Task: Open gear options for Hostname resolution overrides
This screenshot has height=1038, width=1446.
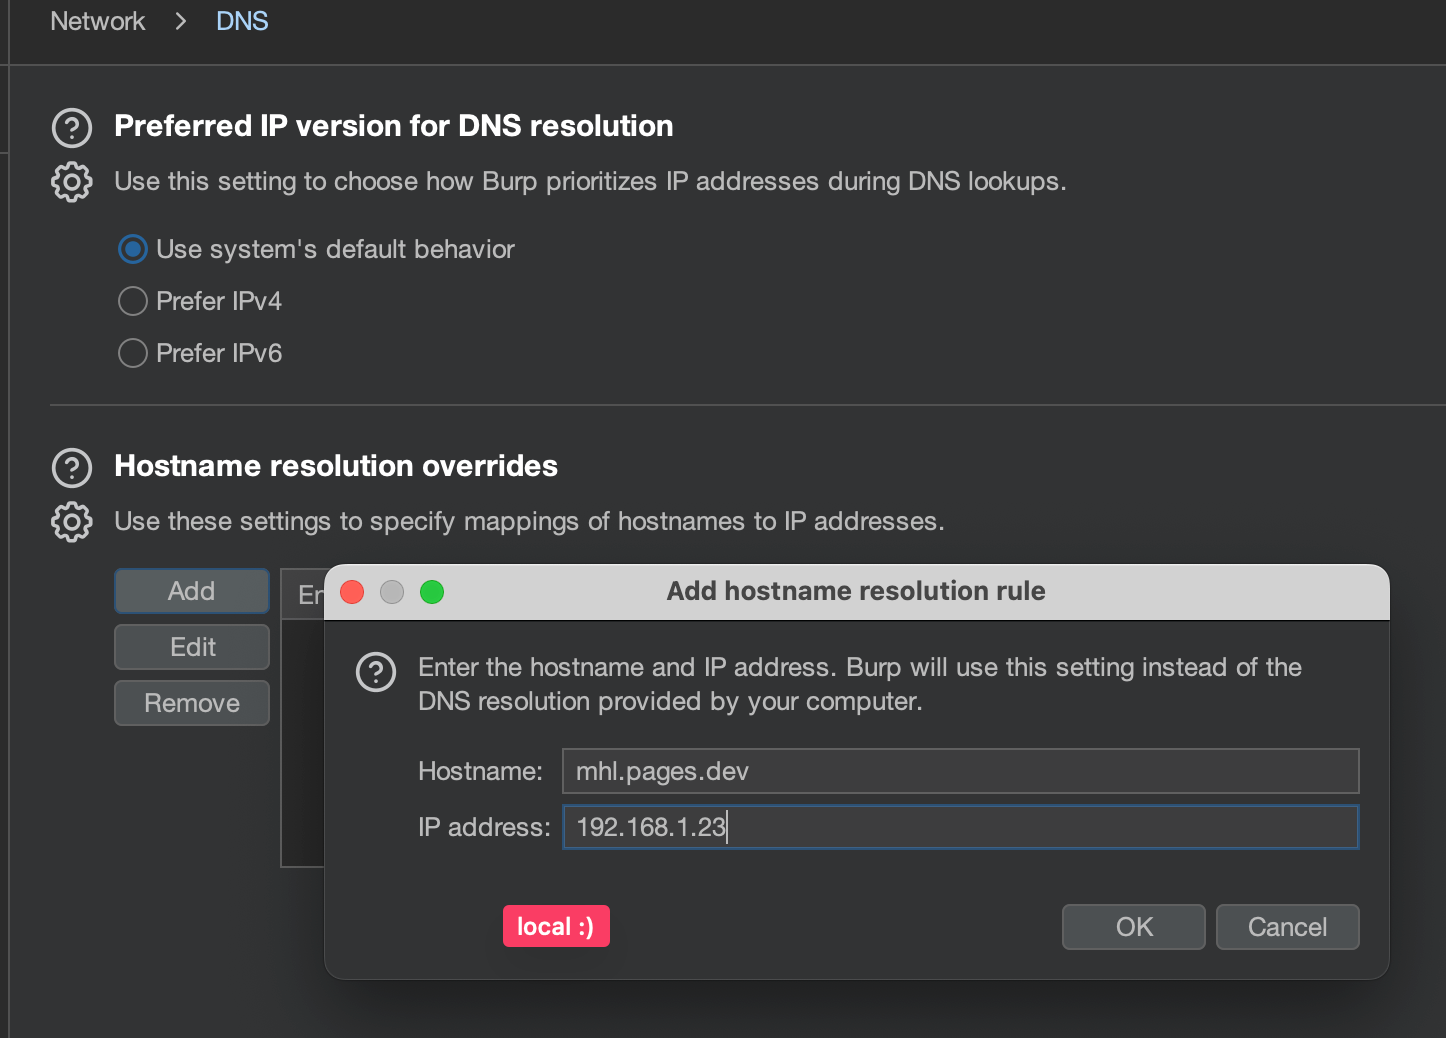Action: [x=72, y=522]
